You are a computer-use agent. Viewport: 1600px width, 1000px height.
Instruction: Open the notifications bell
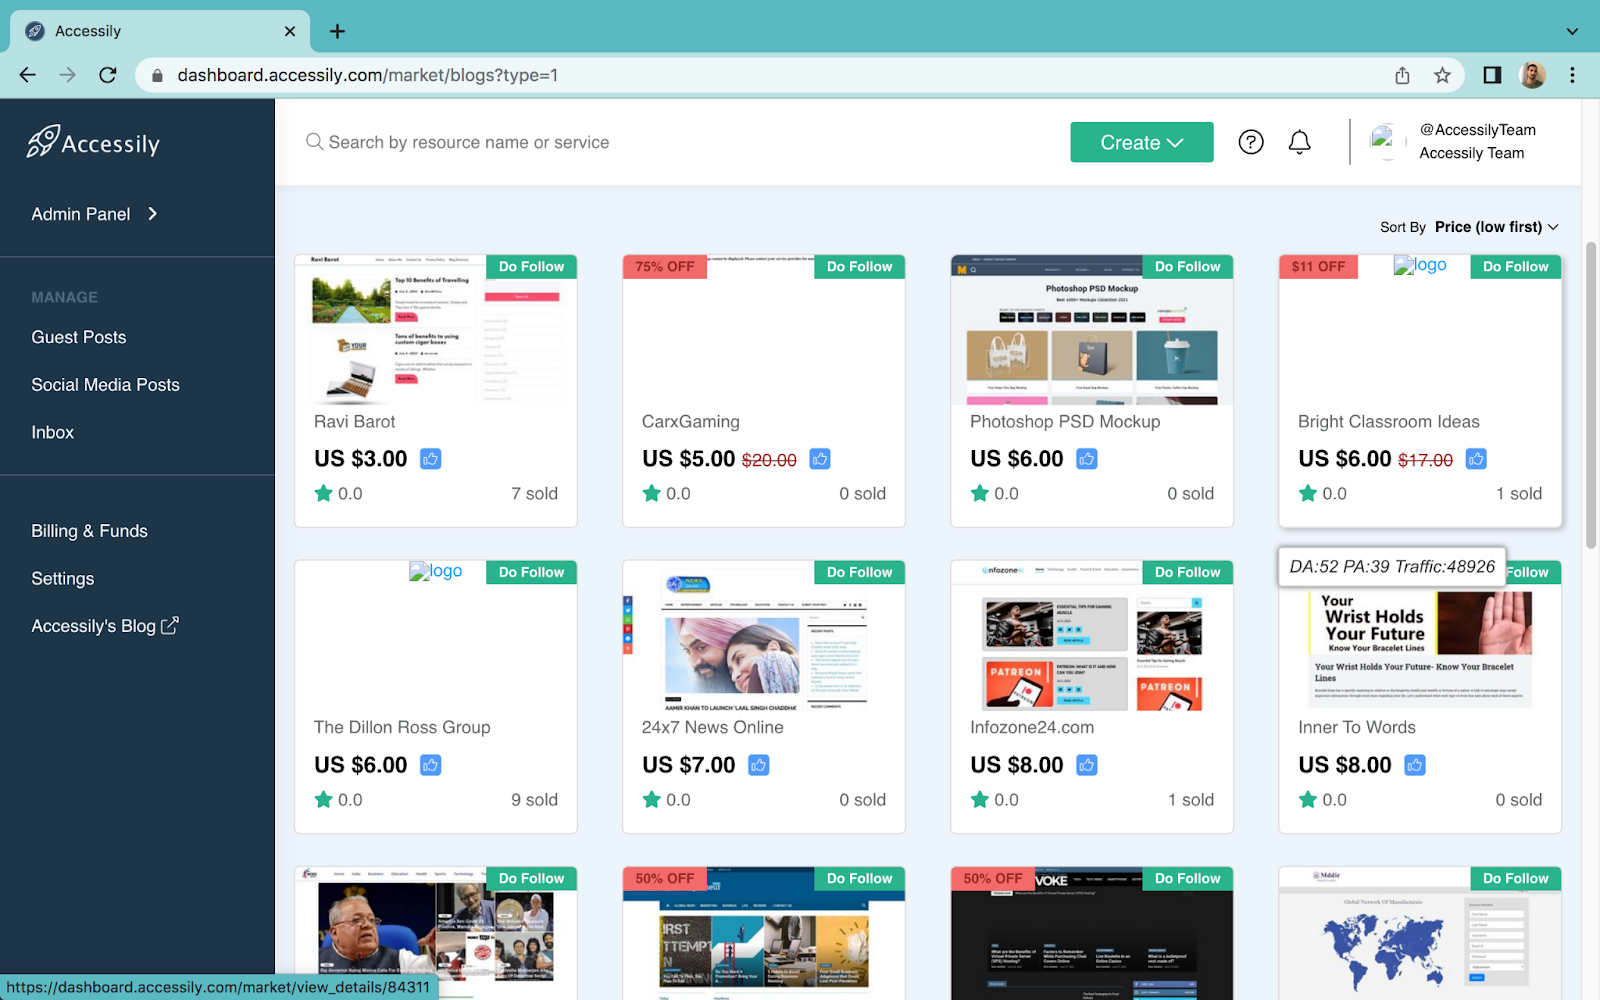point(1299,142)
